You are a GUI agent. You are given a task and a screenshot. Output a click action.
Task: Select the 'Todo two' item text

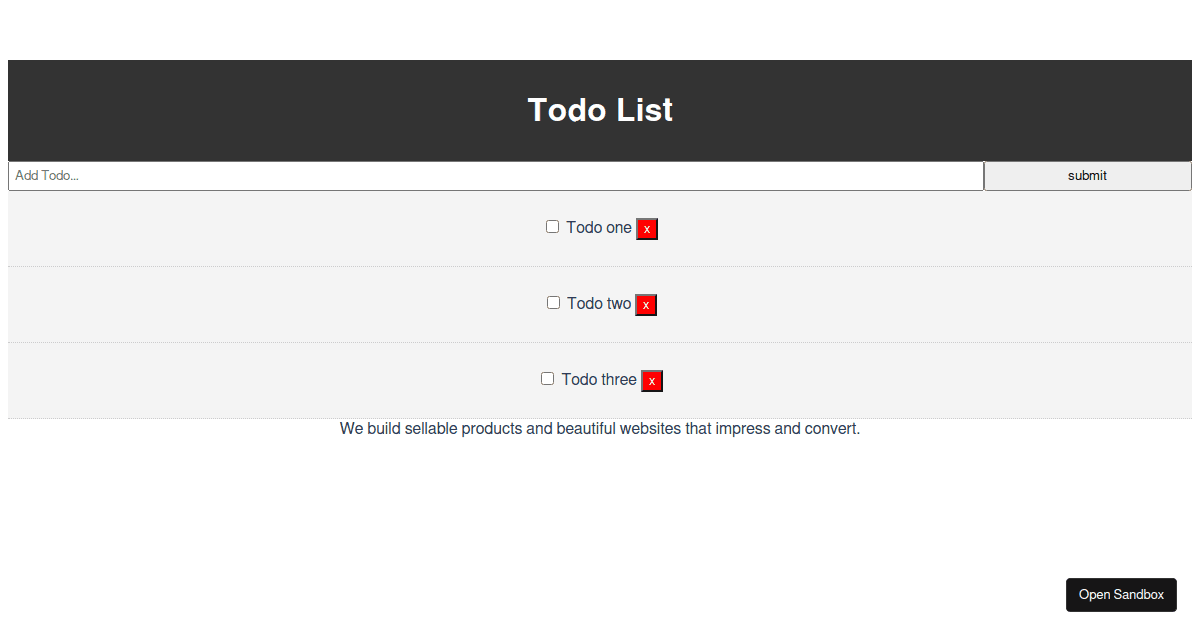click(599, 304)
